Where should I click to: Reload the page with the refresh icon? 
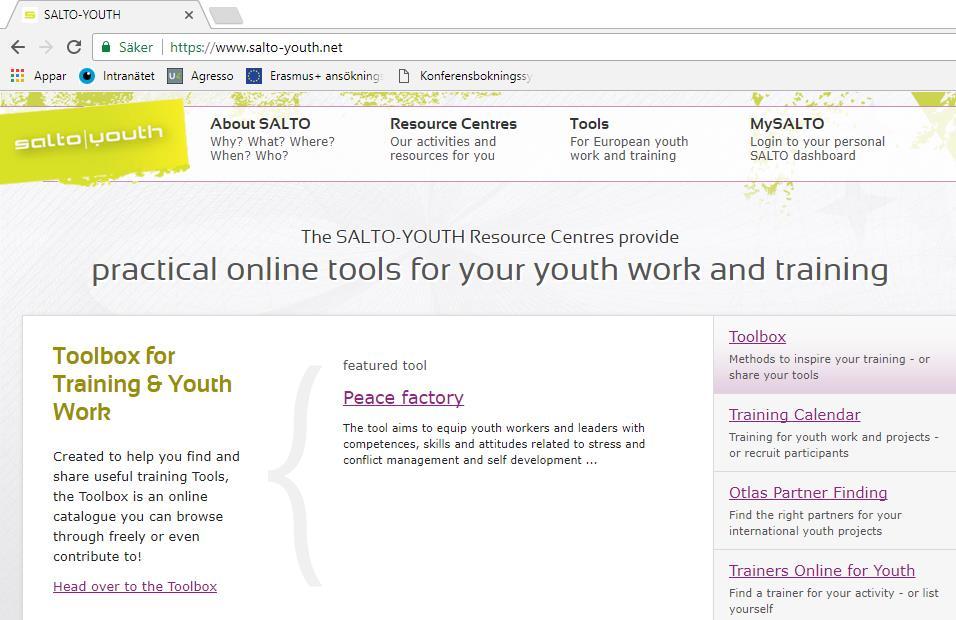click(74, 47)
